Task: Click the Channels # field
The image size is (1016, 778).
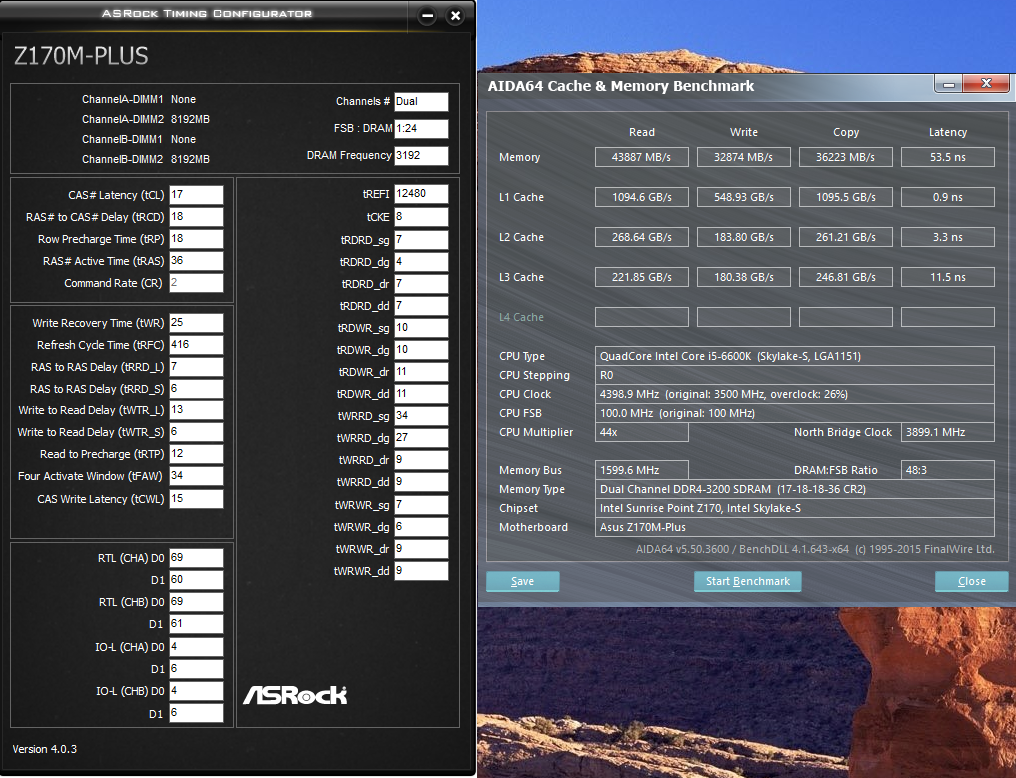Action: tap(421, 102)
